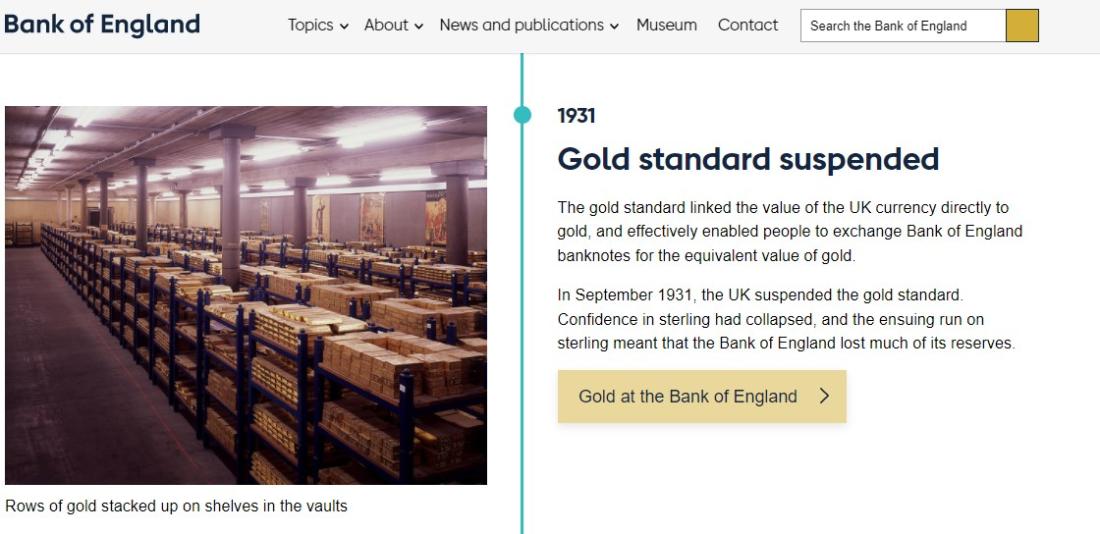
Task: Click the Gold standard suspended heading
Action: coord(748,159)
